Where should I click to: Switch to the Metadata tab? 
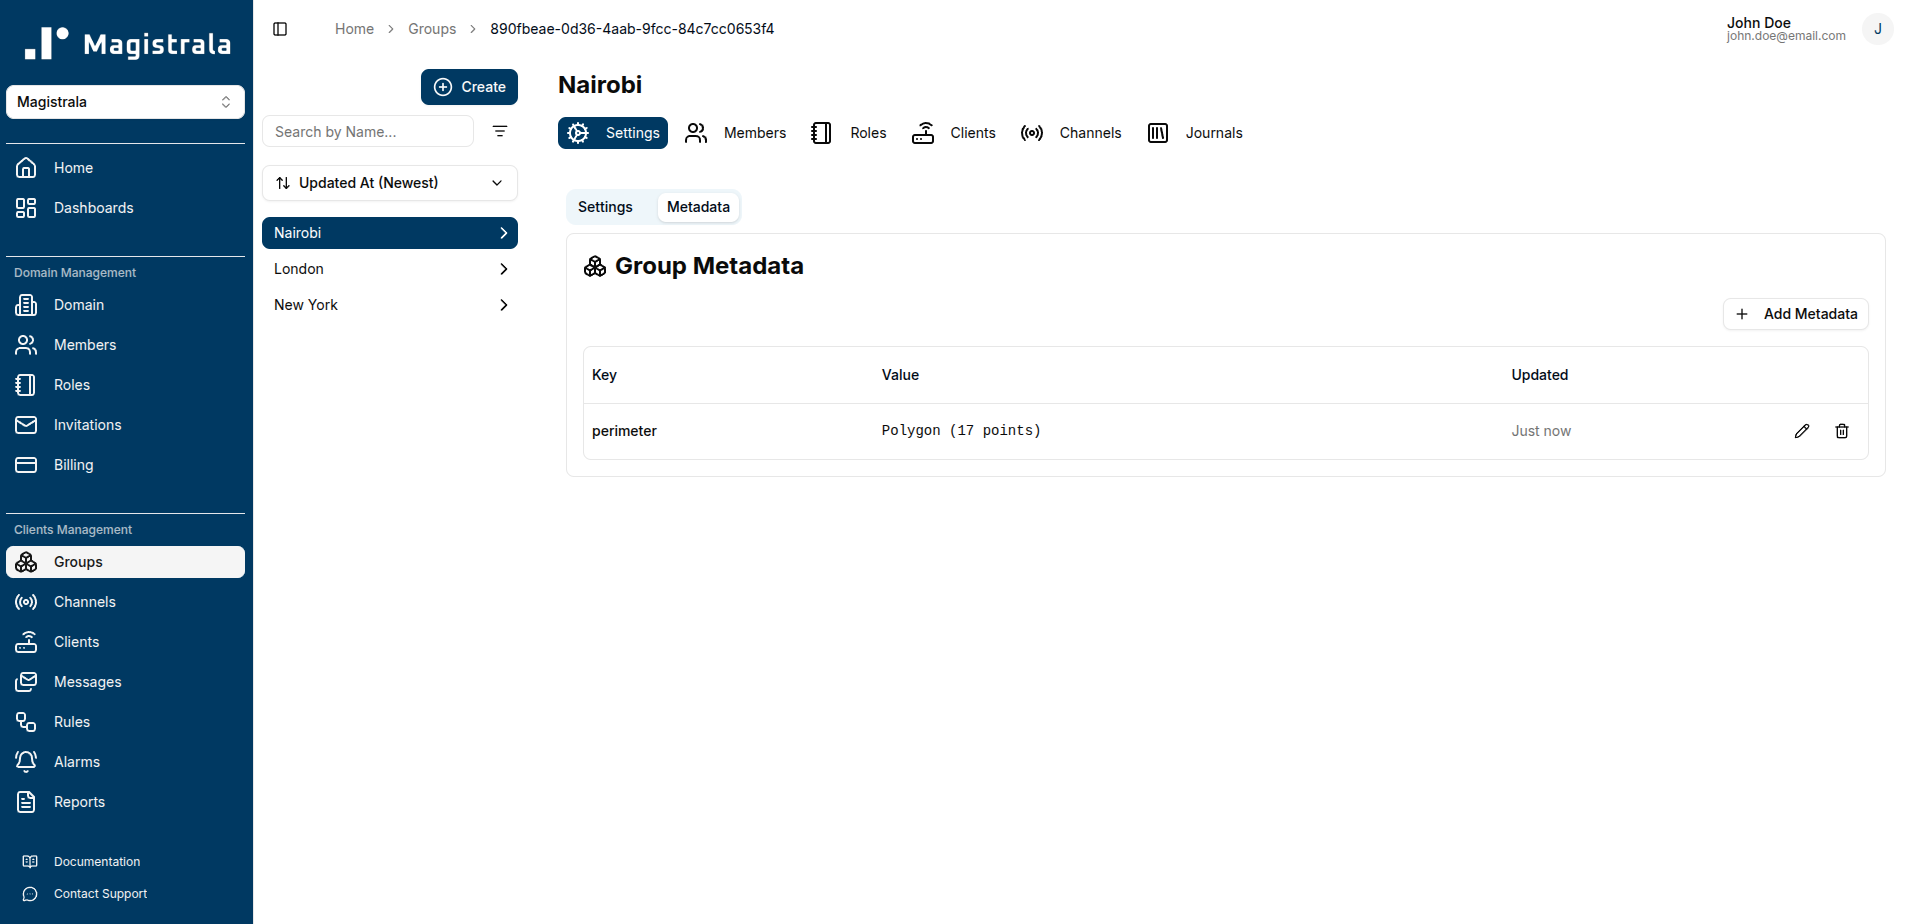click(x=698, y=206)
